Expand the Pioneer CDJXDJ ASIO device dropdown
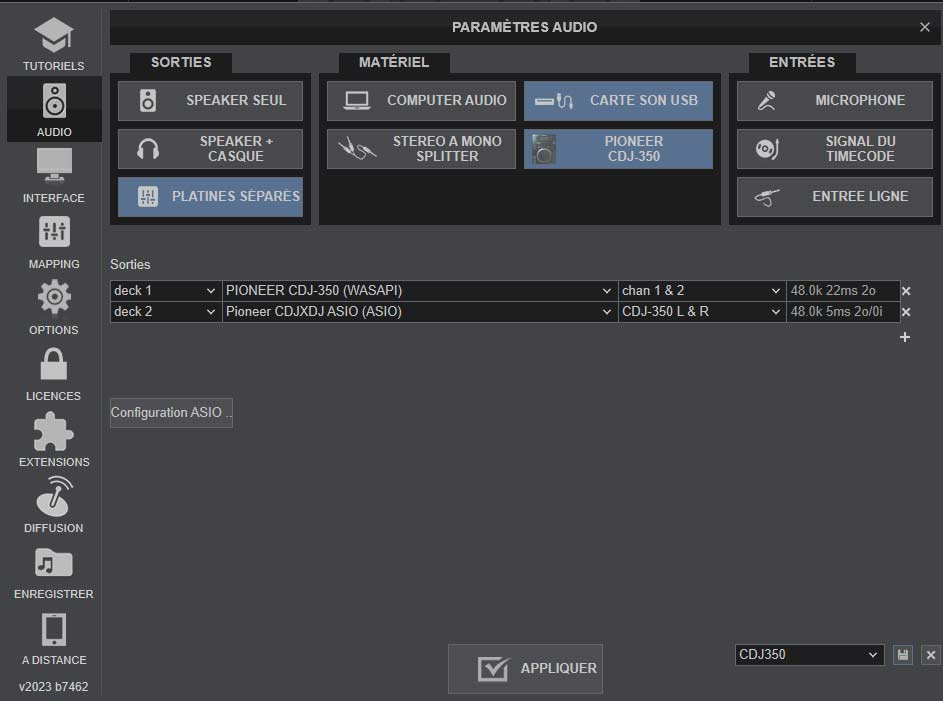The image size is (943, 701). click(x=420, y=312)
